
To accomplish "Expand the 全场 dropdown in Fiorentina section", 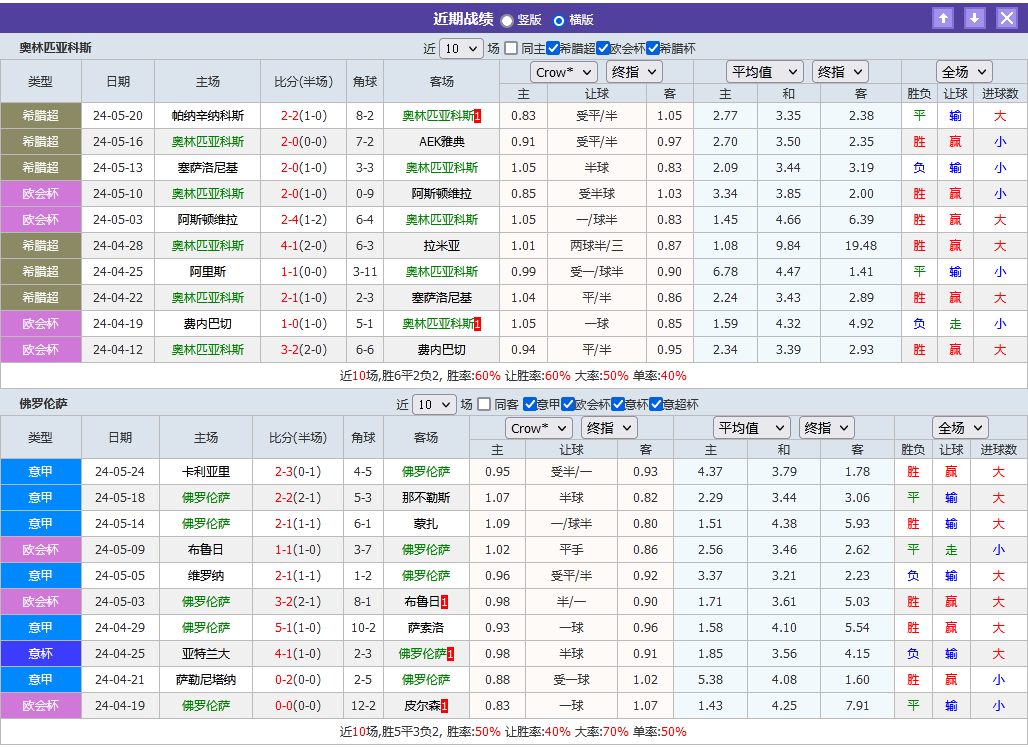I will point(960,427).
